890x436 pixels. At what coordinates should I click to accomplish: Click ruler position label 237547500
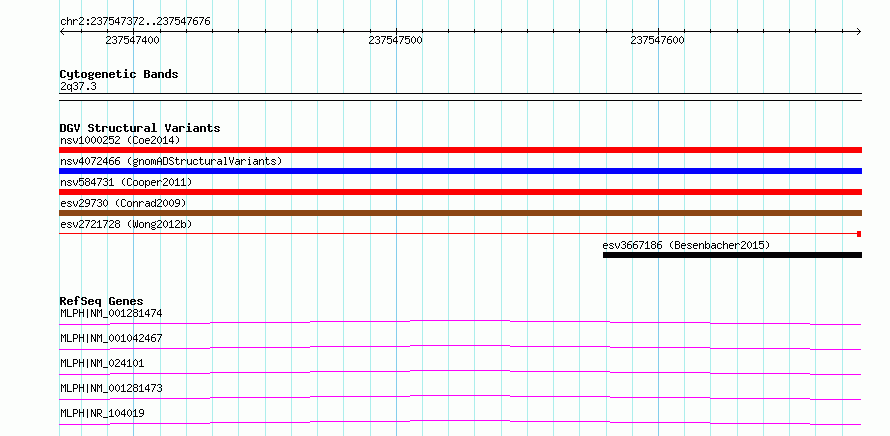point(395,40)
